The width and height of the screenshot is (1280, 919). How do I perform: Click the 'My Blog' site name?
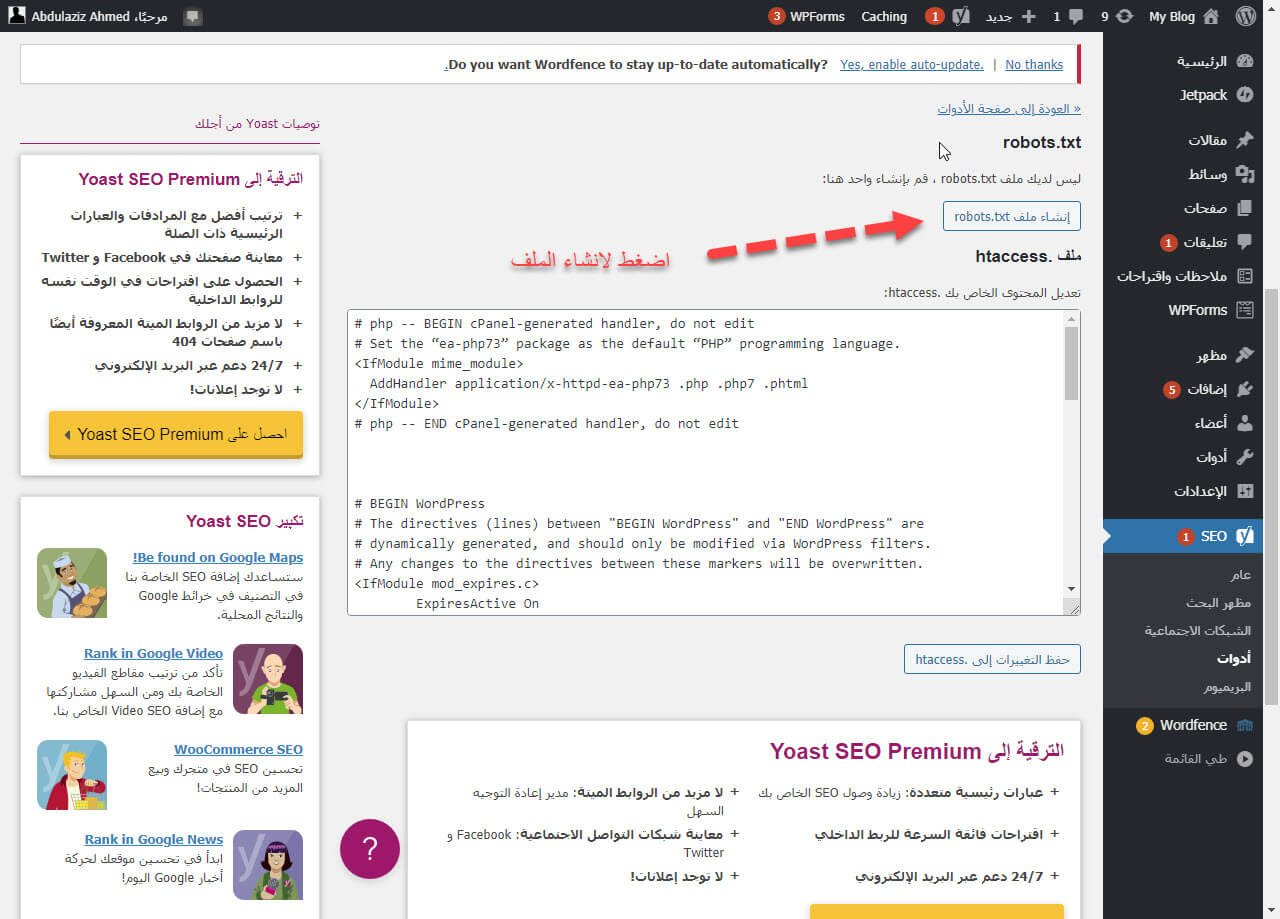point(1172,16)
